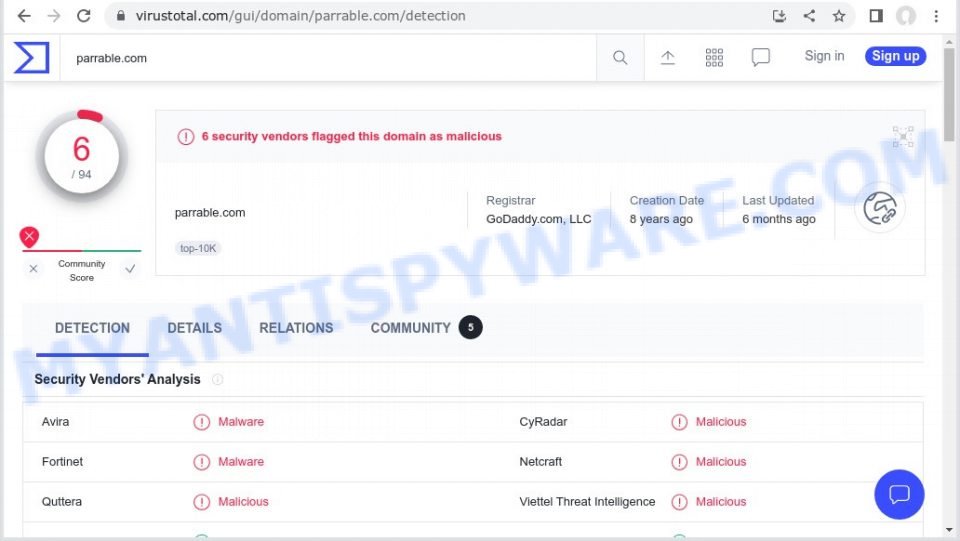
Task: Click the red alert icon beside flagged message
Action: click(x=186, y=136)
